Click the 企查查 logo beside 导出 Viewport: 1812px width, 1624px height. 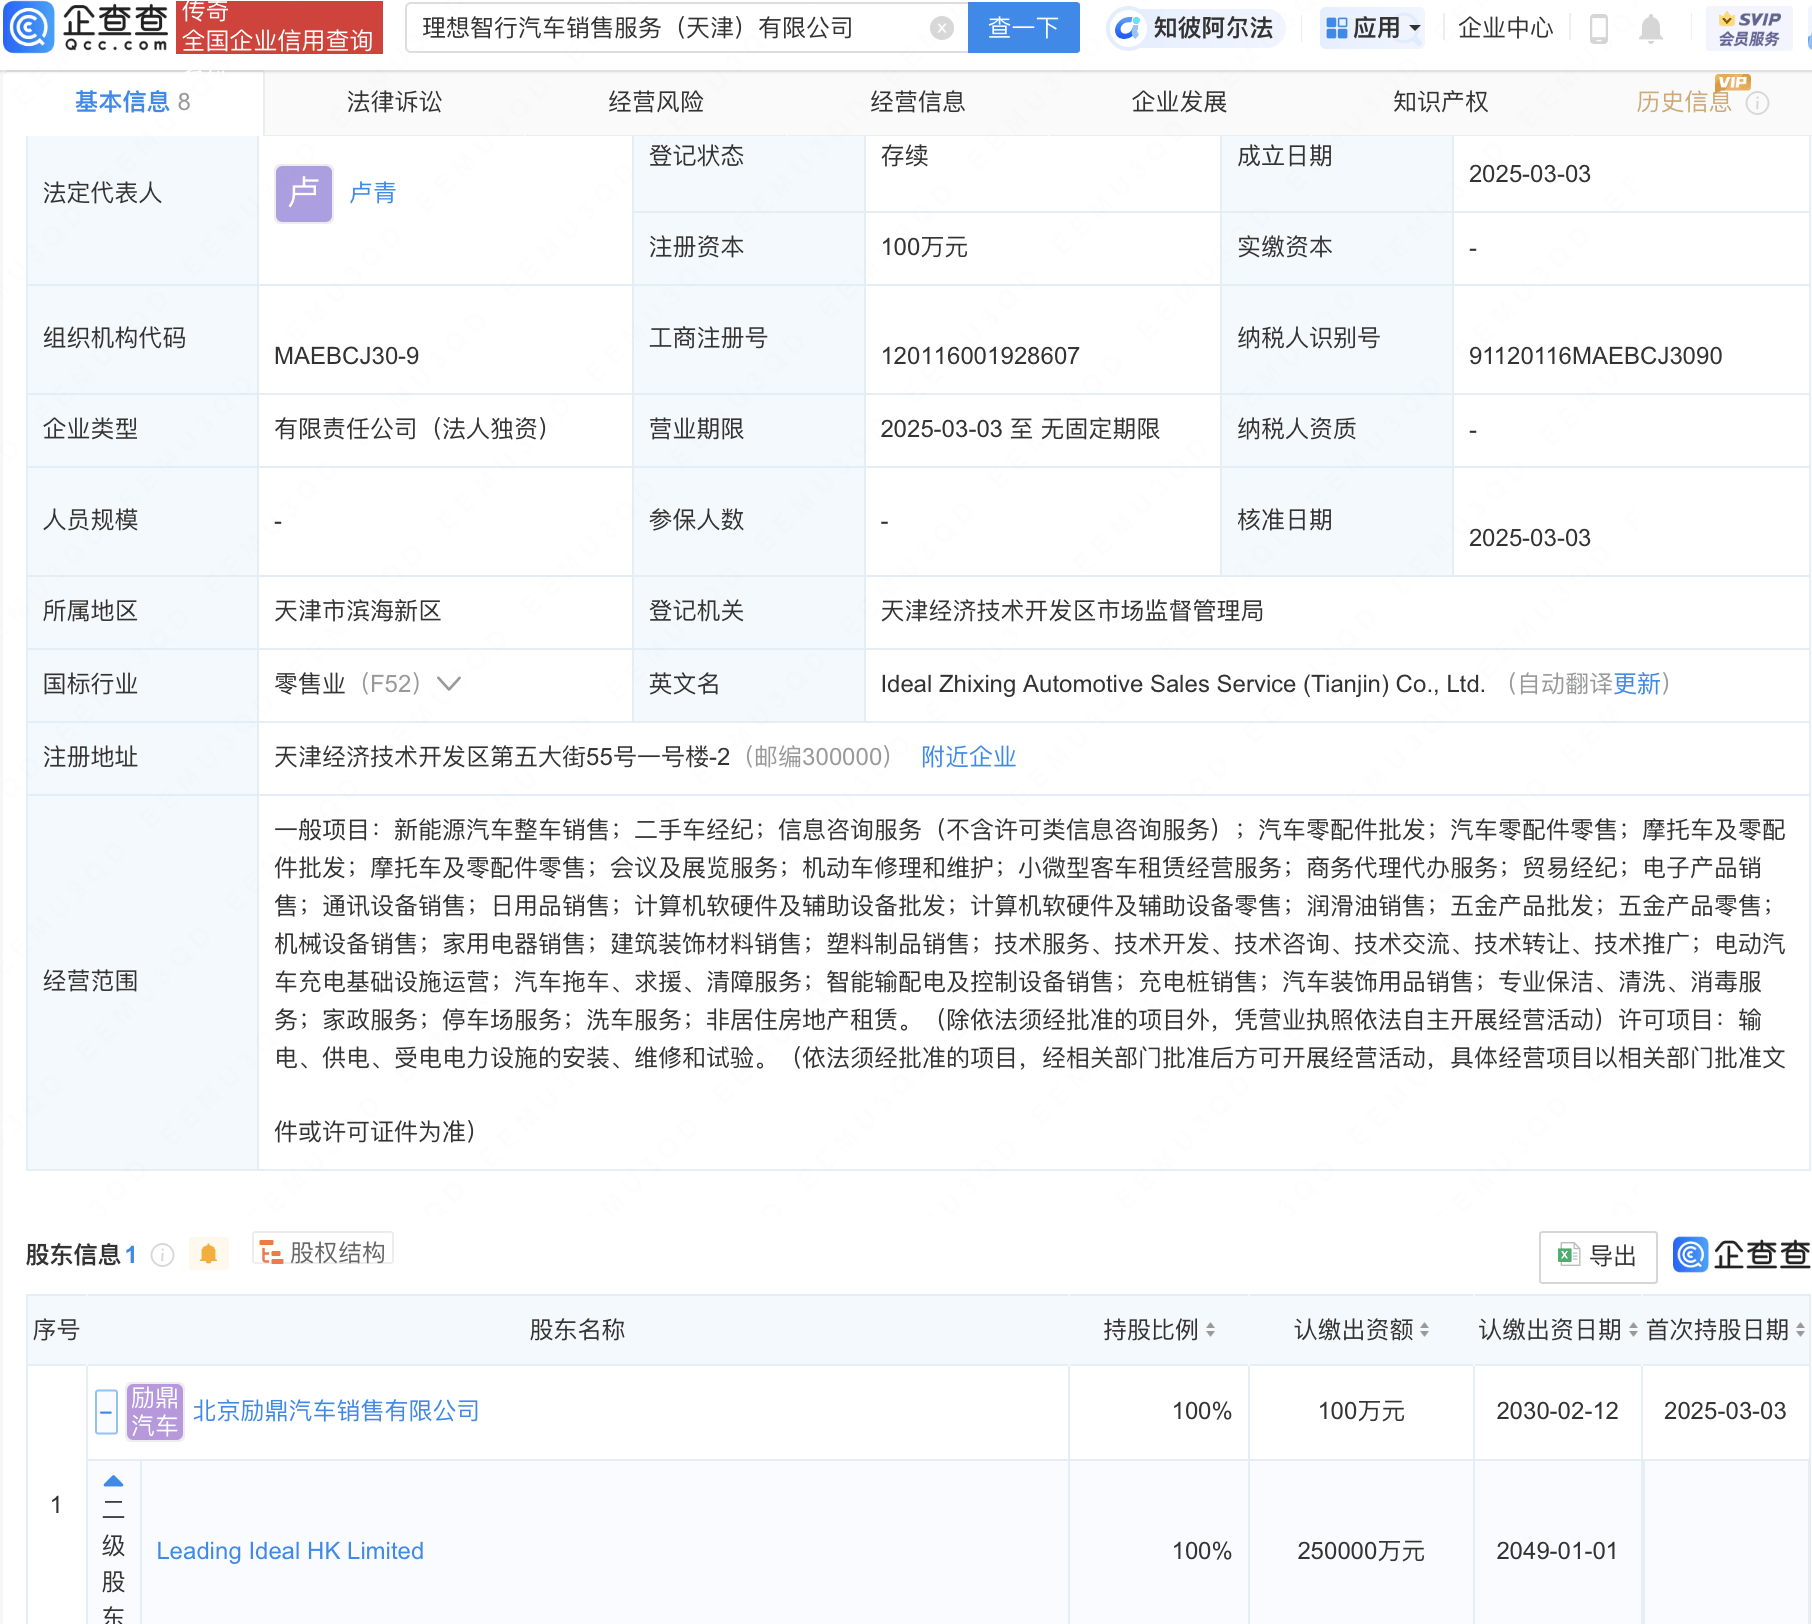(1741, 1255)
